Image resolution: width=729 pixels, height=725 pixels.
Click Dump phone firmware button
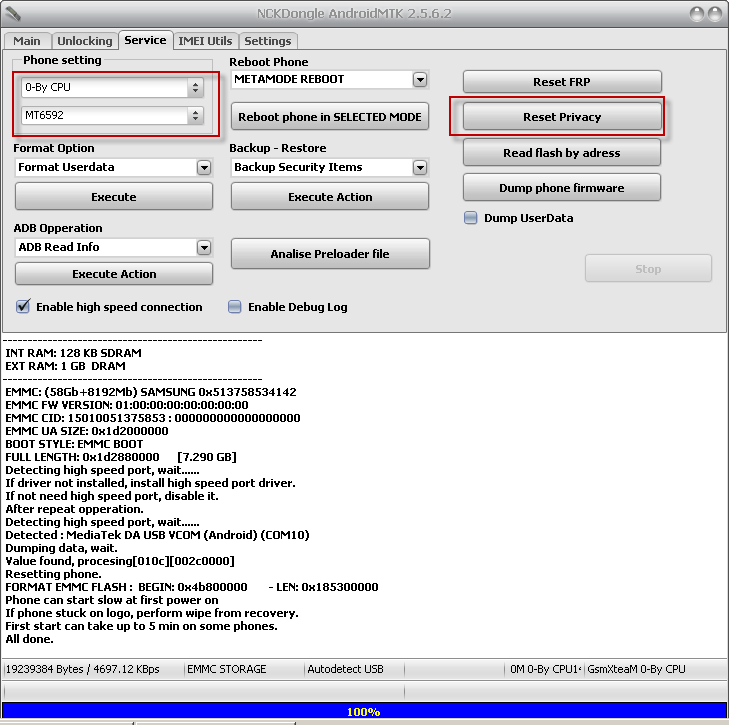[x=562, y=188]
